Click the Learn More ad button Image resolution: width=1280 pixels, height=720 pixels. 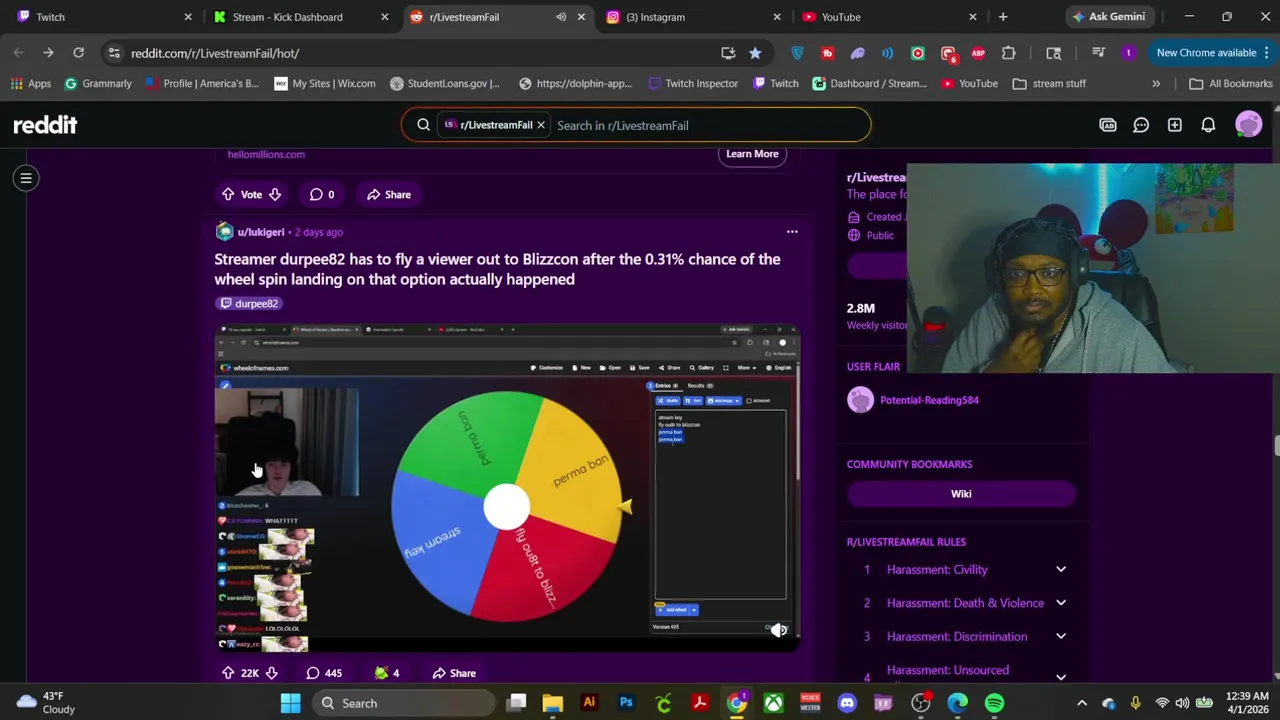[752, 154]
